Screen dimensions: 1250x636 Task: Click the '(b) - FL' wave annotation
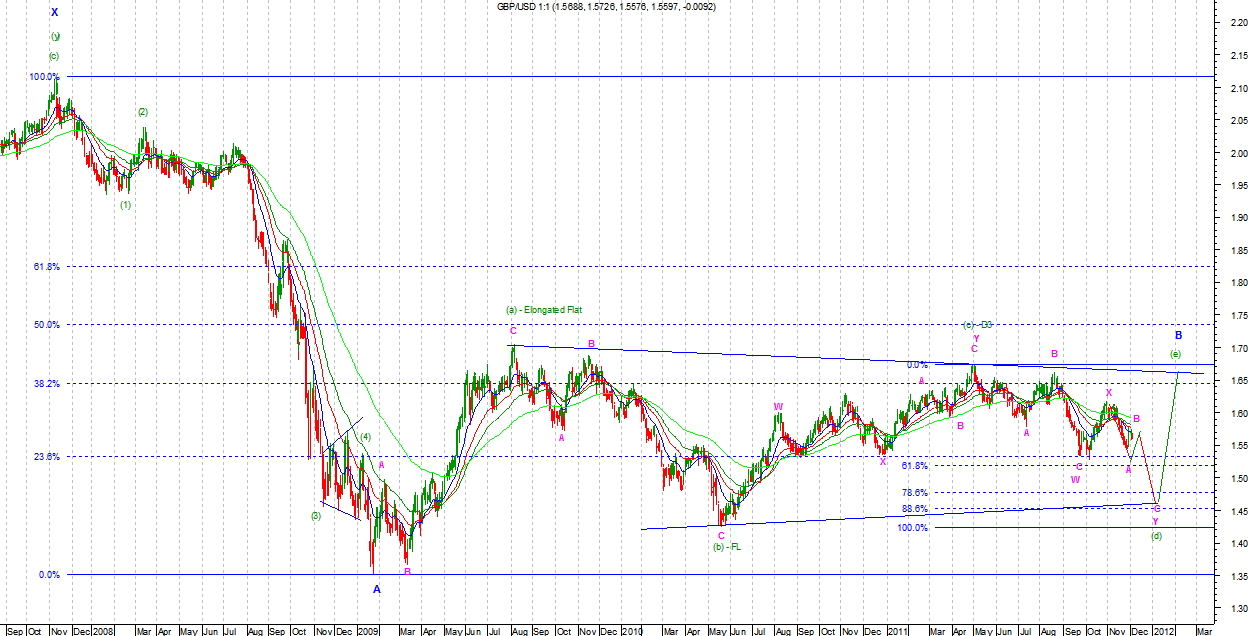point(726,548)
